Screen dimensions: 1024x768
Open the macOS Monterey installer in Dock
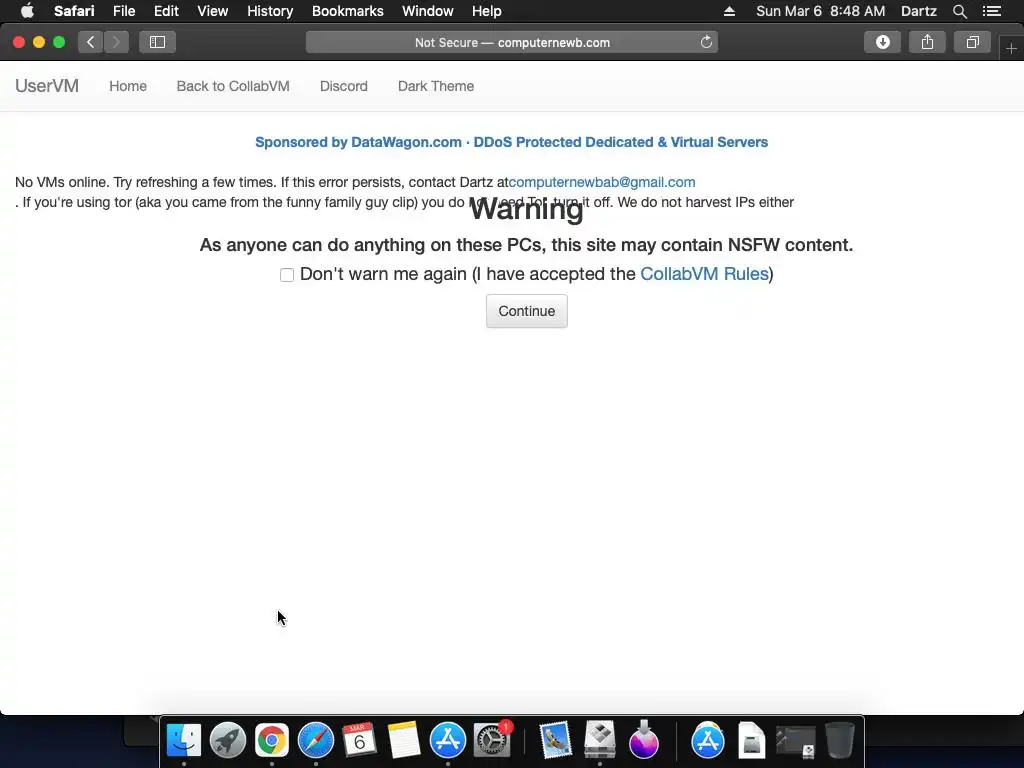644,740
